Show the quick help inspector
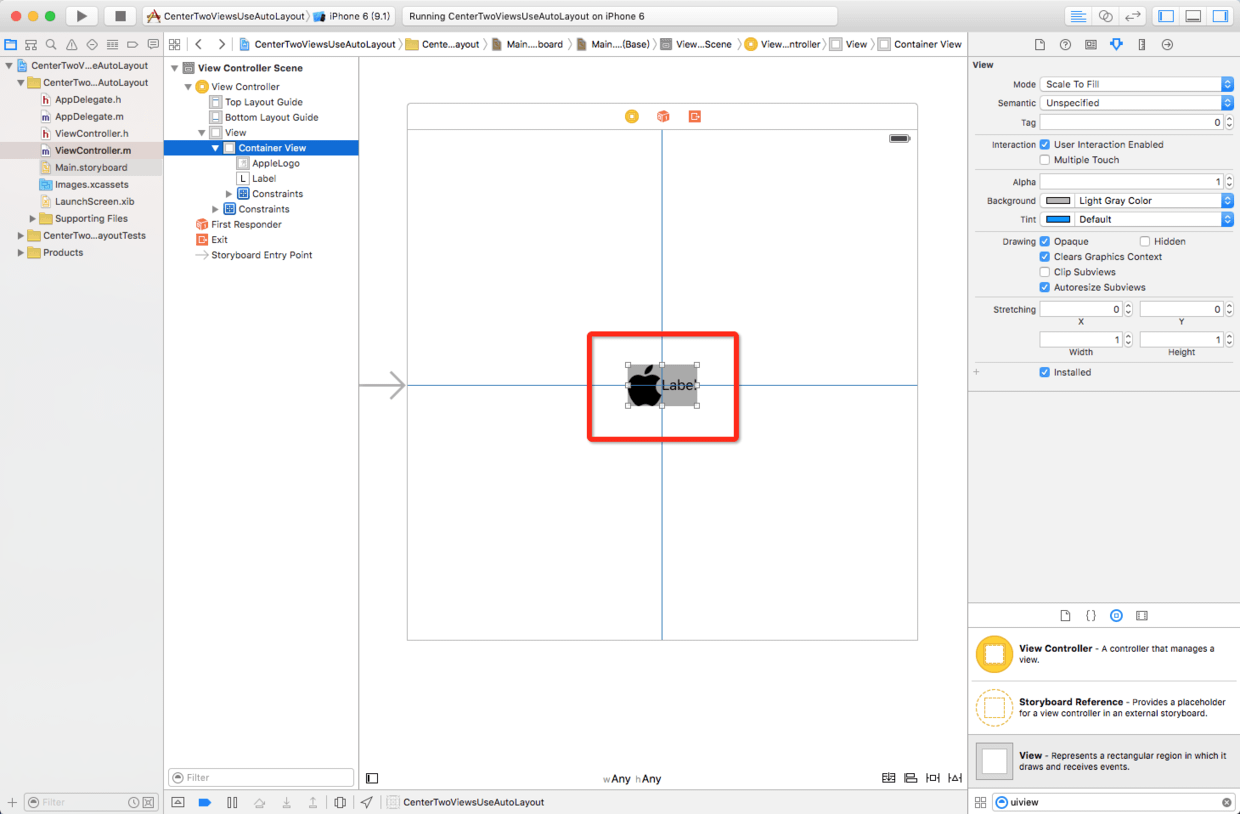 pyautogui.click(x=1065, y=45)
